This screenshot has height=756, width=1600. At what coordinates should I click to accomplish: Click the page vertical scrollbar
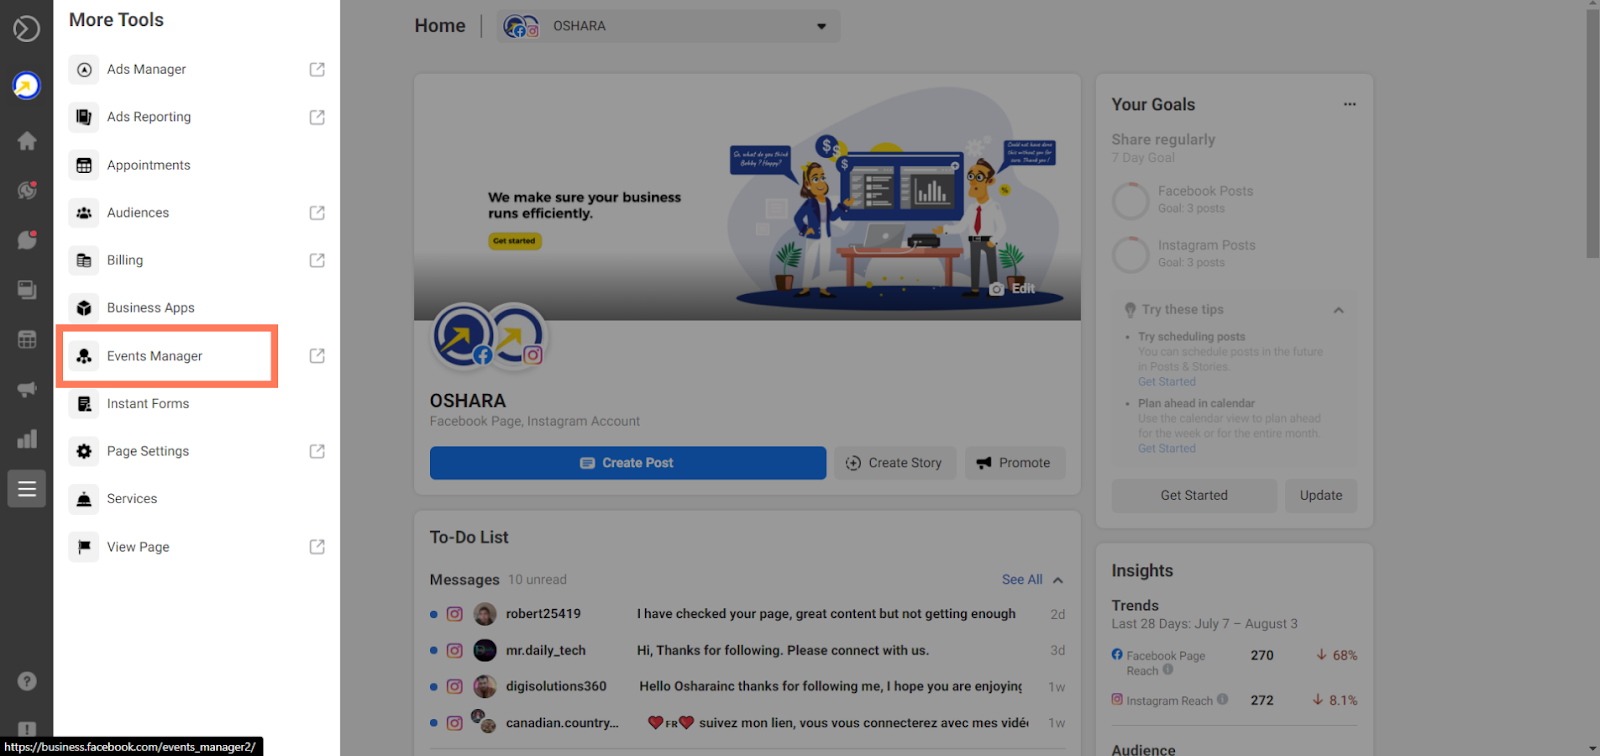point(1592,130)
